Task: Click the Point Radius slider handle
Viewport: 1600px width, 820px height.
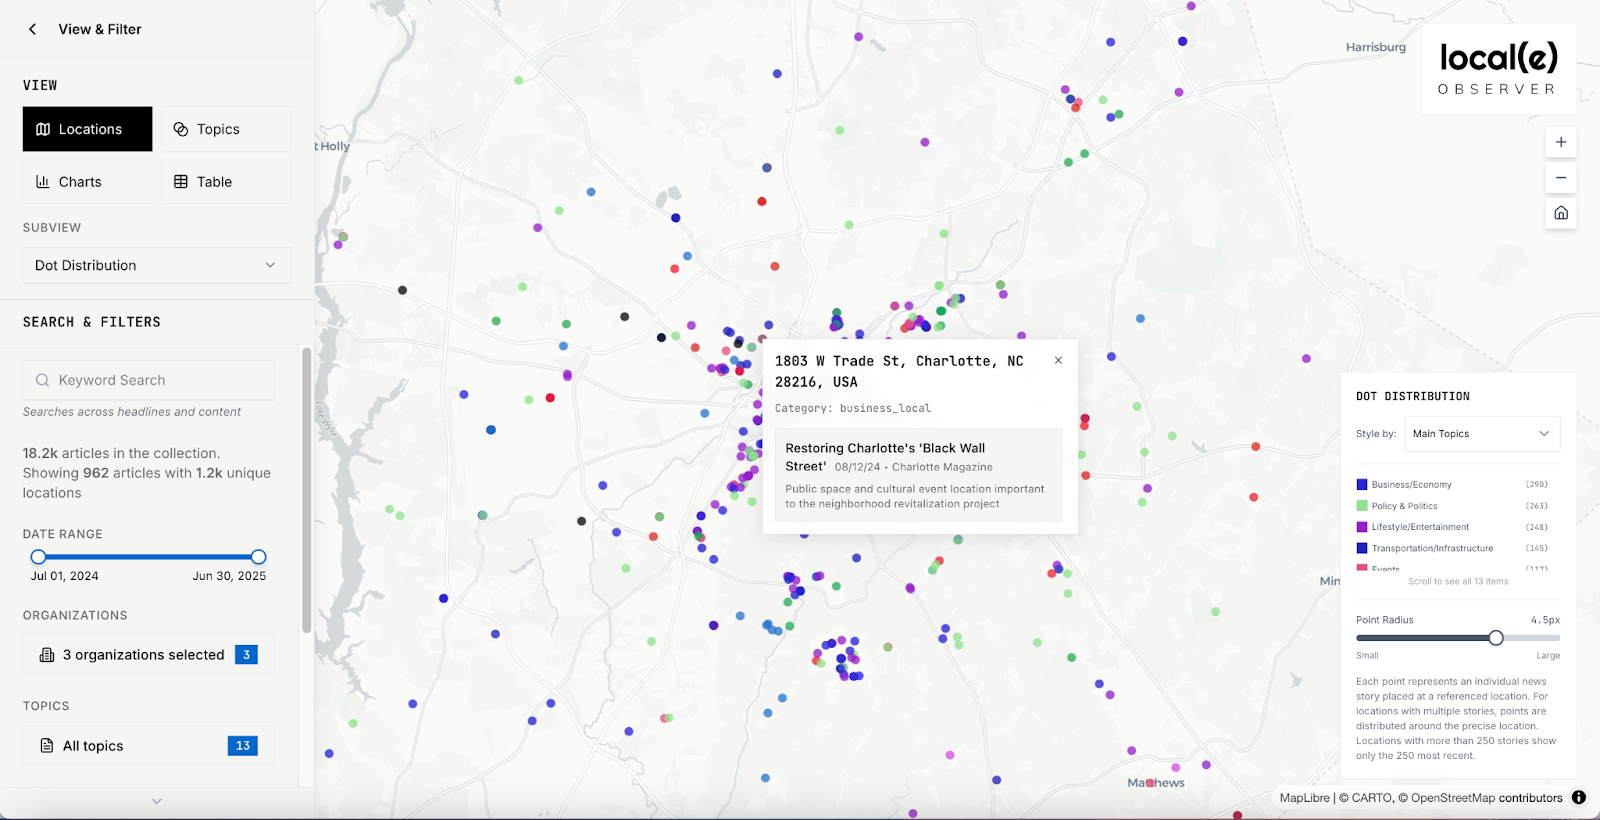Action: point(1496,638)
